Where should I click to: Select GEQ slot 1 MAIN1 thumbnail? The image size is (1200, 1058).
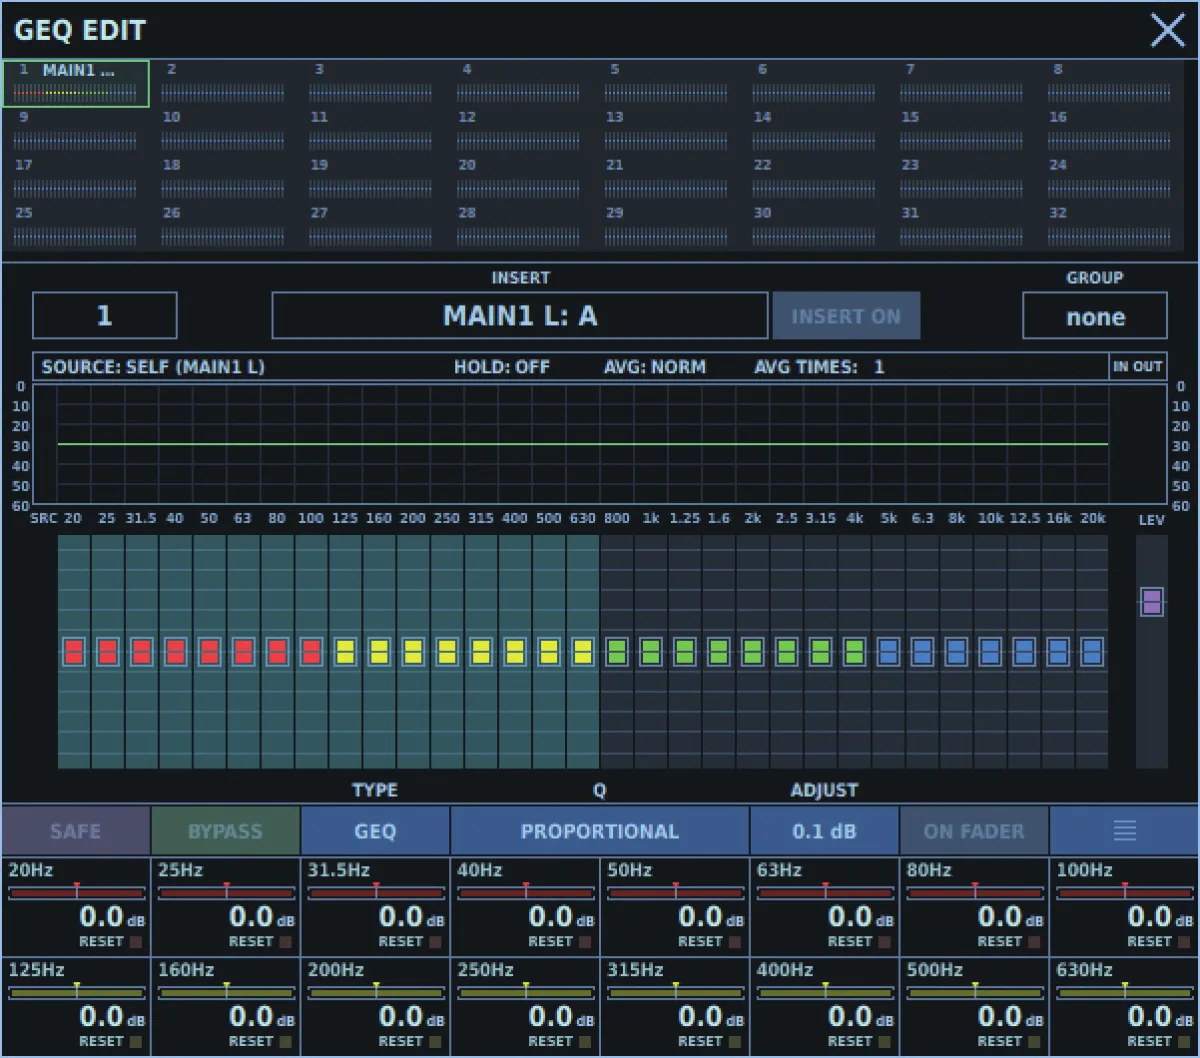76,84
